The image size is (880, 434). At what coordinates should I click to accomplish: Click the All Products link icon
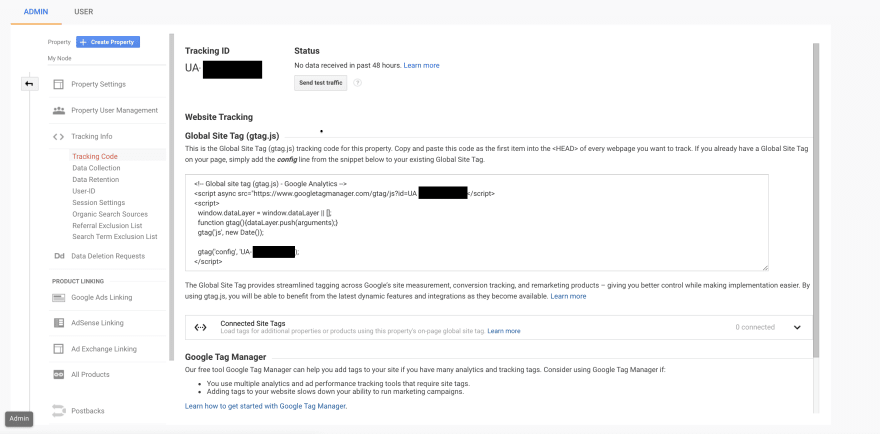click(59, 374)
